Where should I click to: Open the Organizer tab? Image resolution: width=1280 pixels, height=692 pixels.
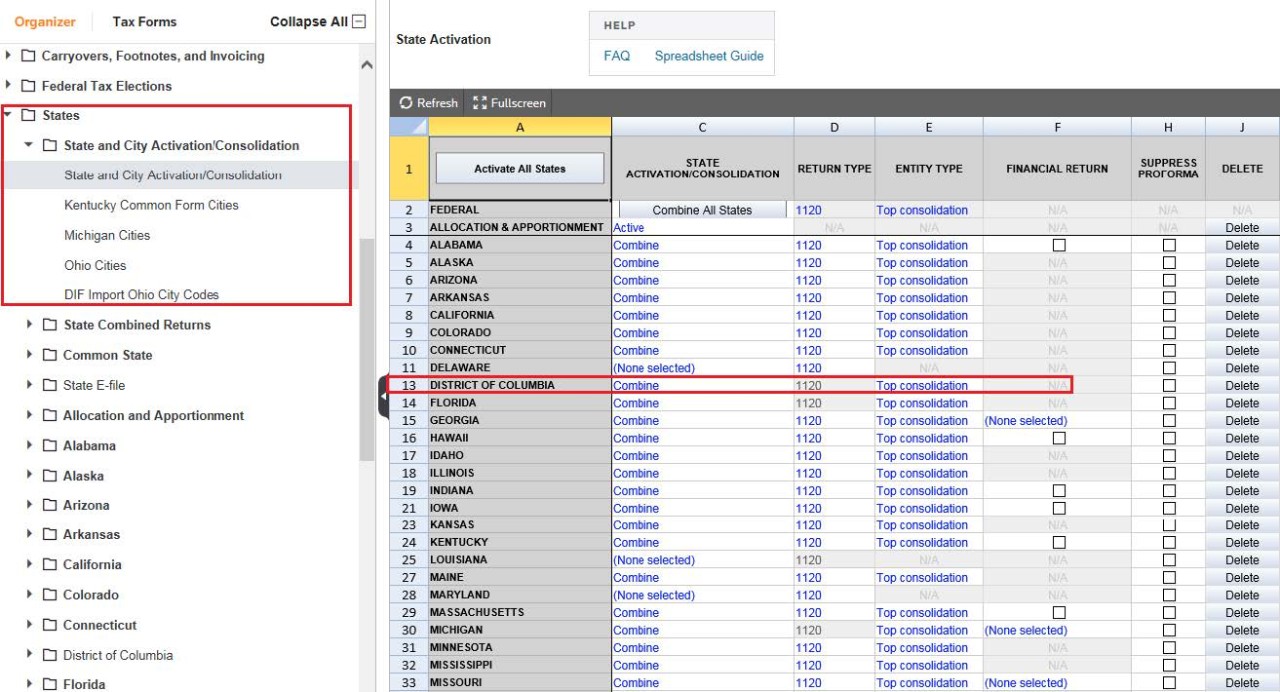pos(45,22)
